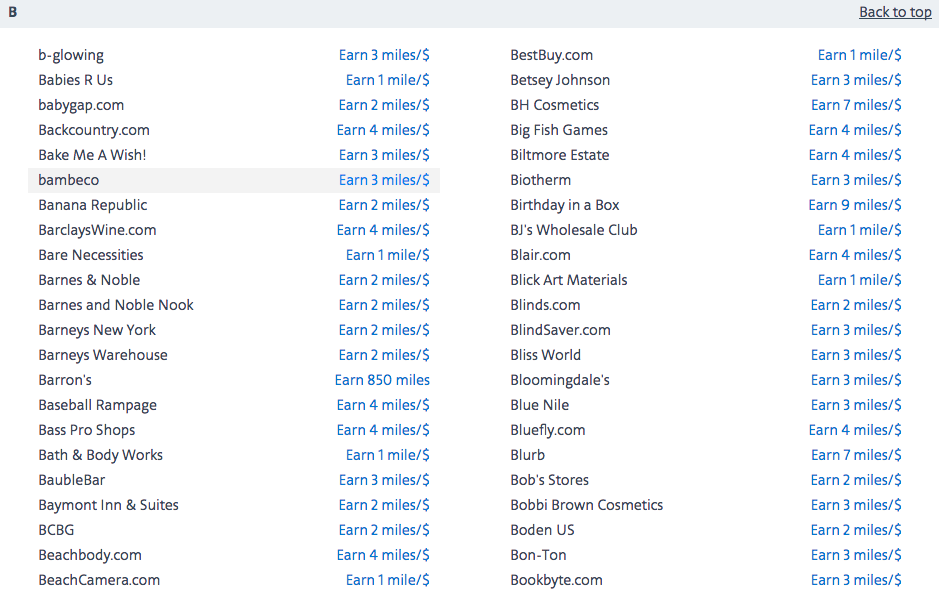The width and height of the screenshot is (939, 593).
Task: Open Barneys New York store
Action: 97,331
